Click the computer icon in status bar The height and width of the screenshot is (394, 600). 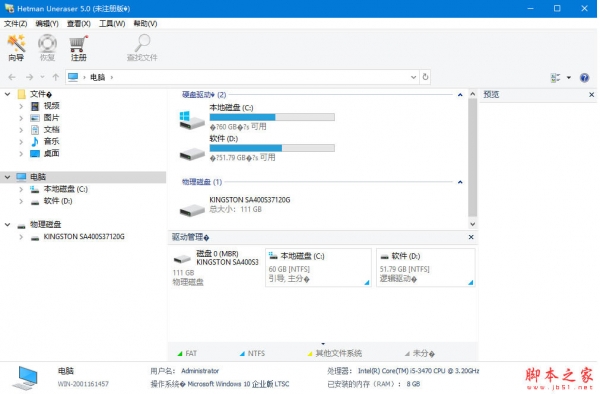point(25,378)
